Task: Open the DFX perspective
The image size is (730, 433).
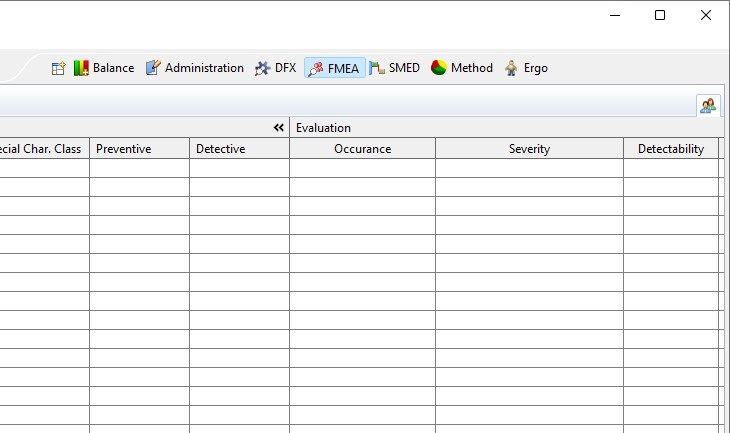Action: click(275, 68)
